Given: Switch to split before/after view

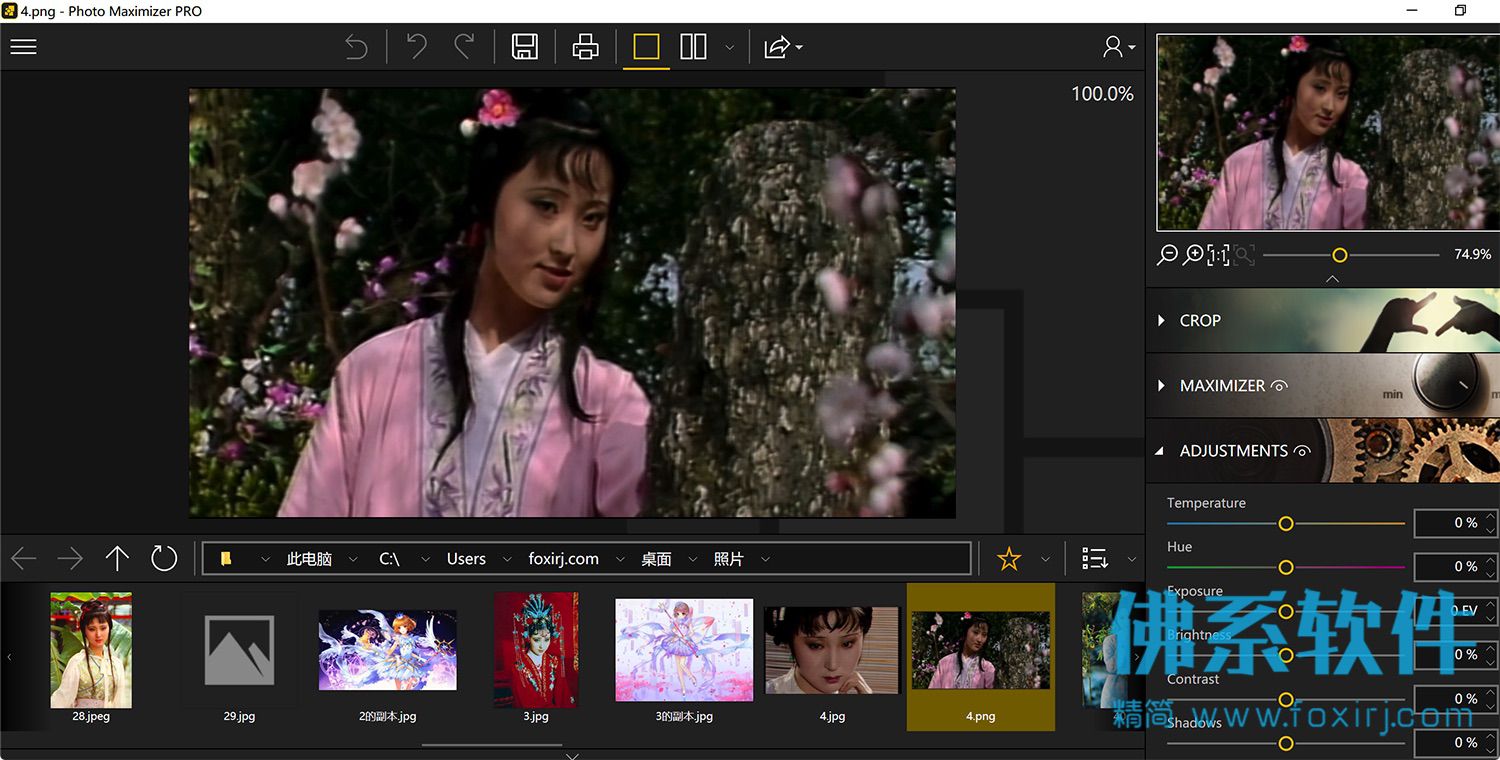Looking at the screenshot, I should (x=693, y=47).
